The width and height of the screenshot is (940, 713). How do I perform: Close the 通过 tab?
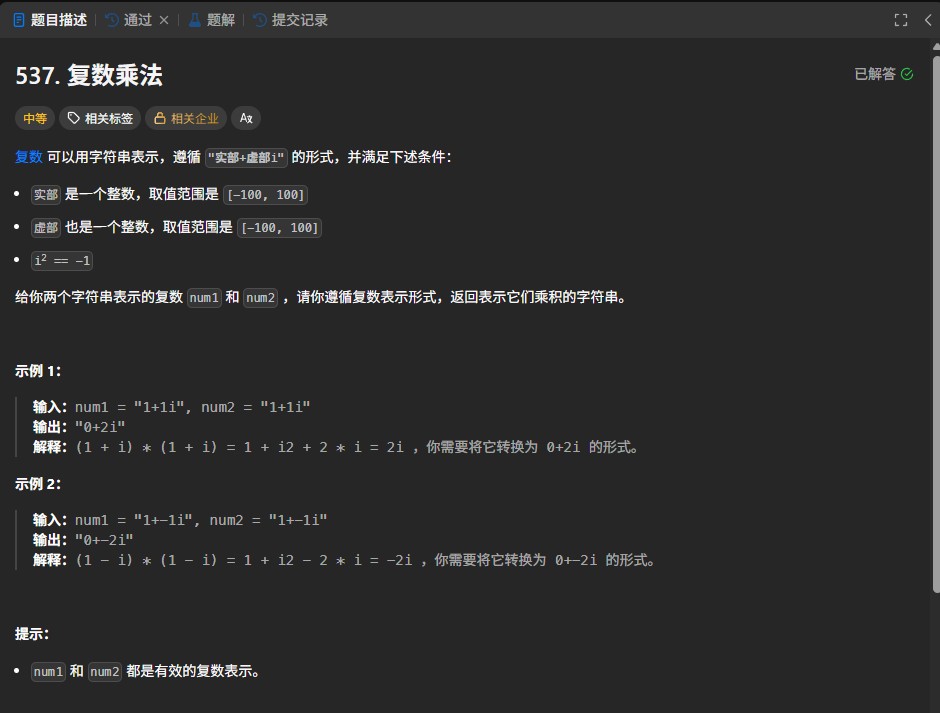pyautogui.click(x=164, y=20)
